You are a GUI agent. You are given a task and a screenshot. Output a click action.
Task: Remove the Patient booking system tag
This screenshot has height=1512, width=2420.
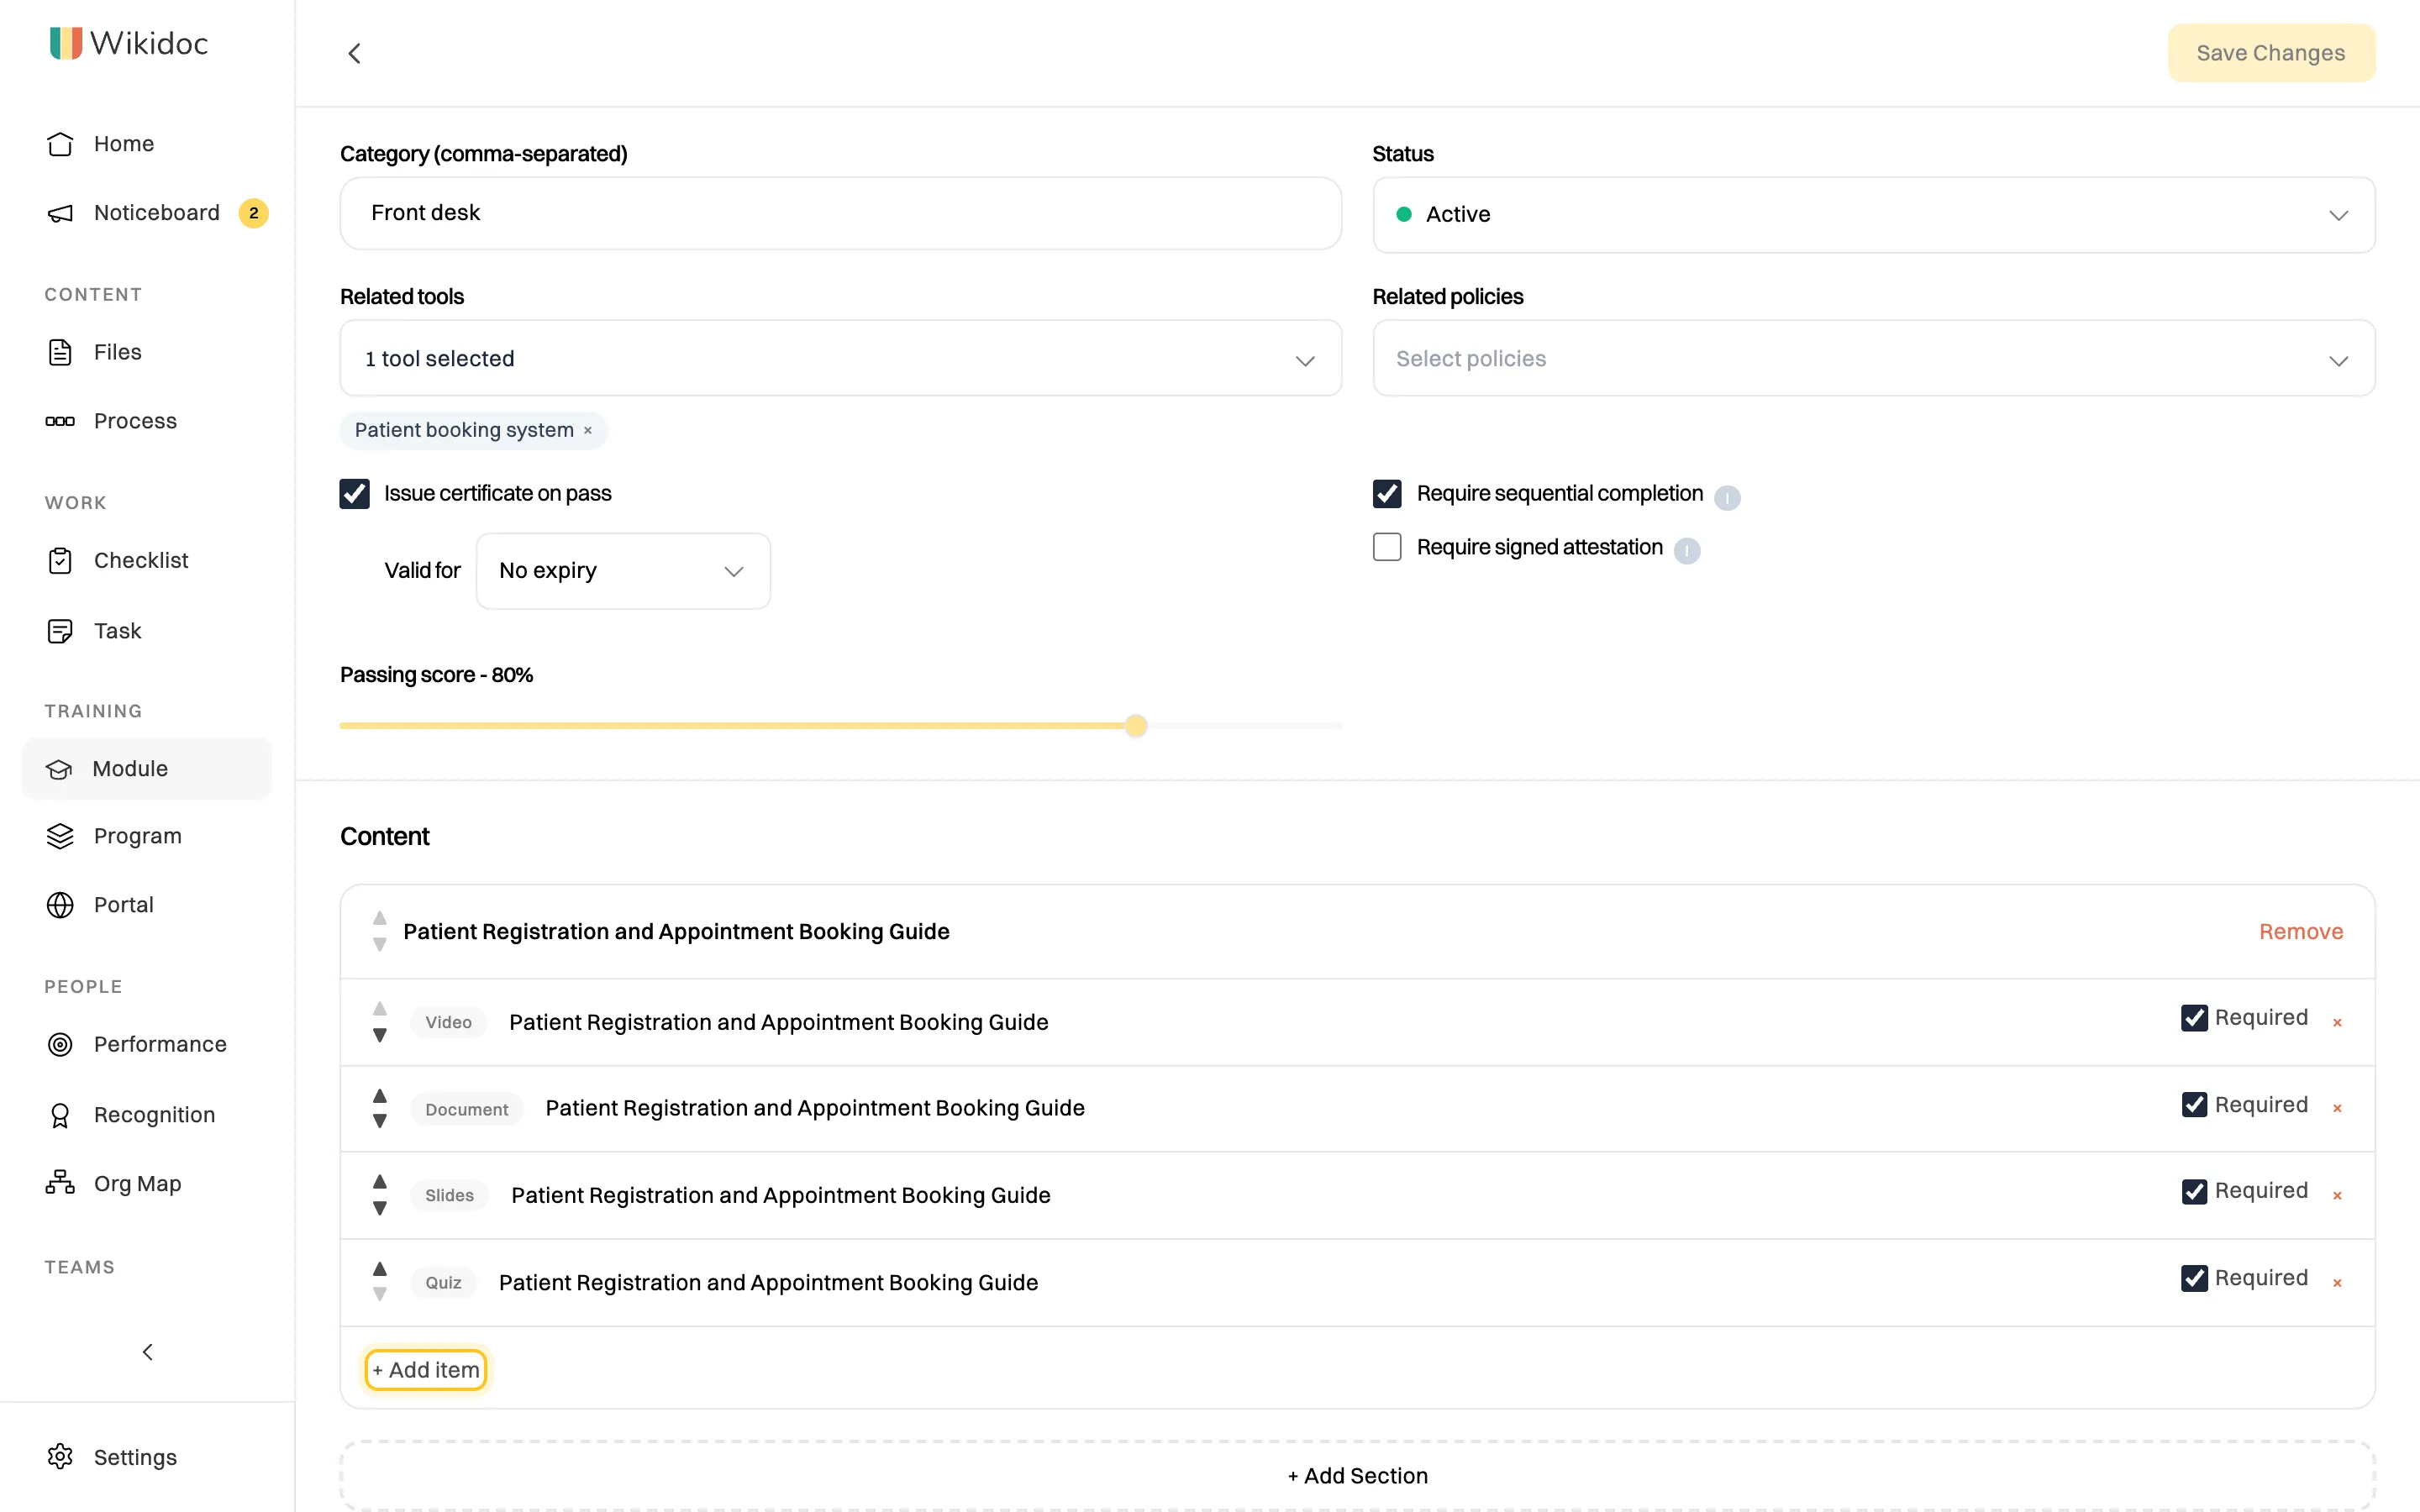point(588,430)
